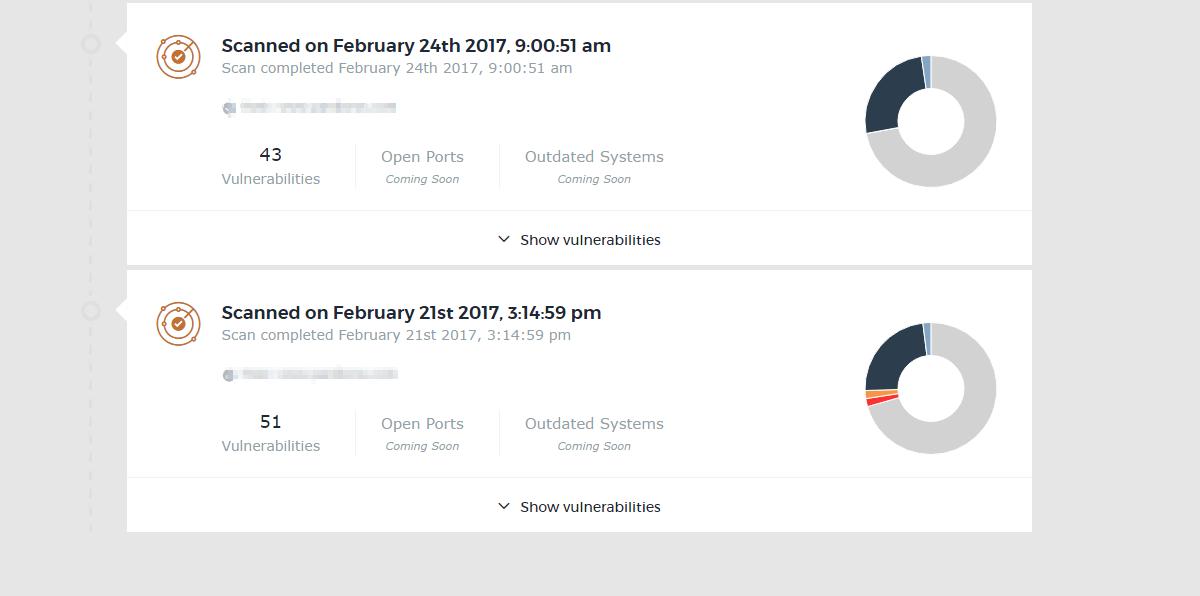This screenshot has width=1200, height=596.
Task: Expand Show vulnerabilities for February 24th scan
Action: point(579,240)
